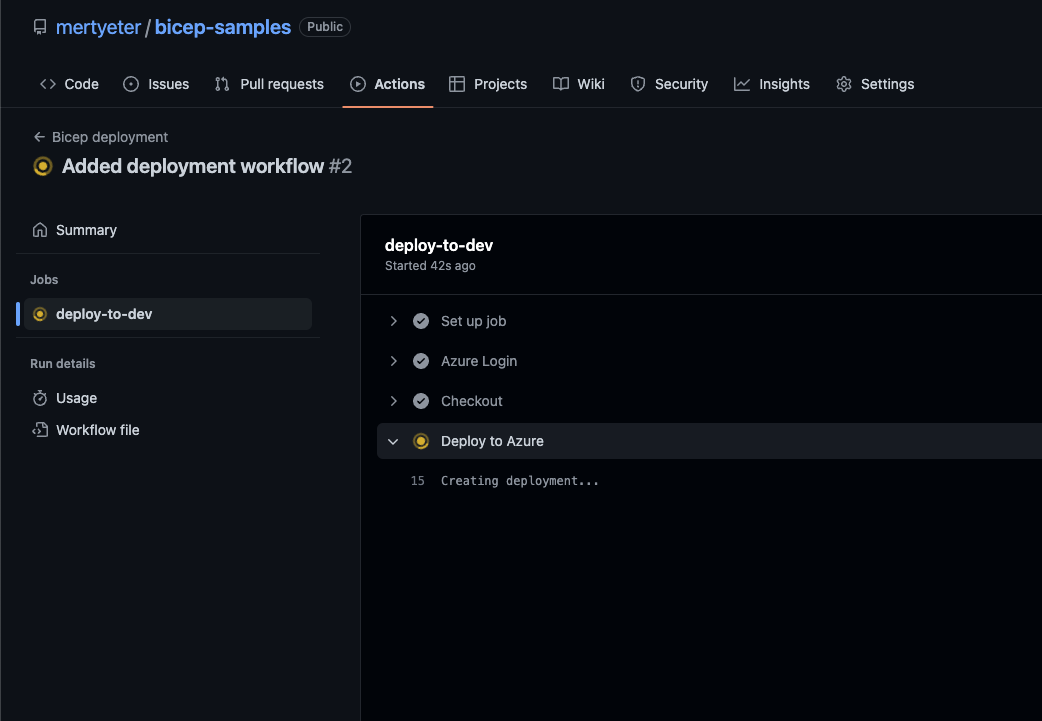Click the Run details section heading
This screenshot has height=721, width=1042.
62,363
